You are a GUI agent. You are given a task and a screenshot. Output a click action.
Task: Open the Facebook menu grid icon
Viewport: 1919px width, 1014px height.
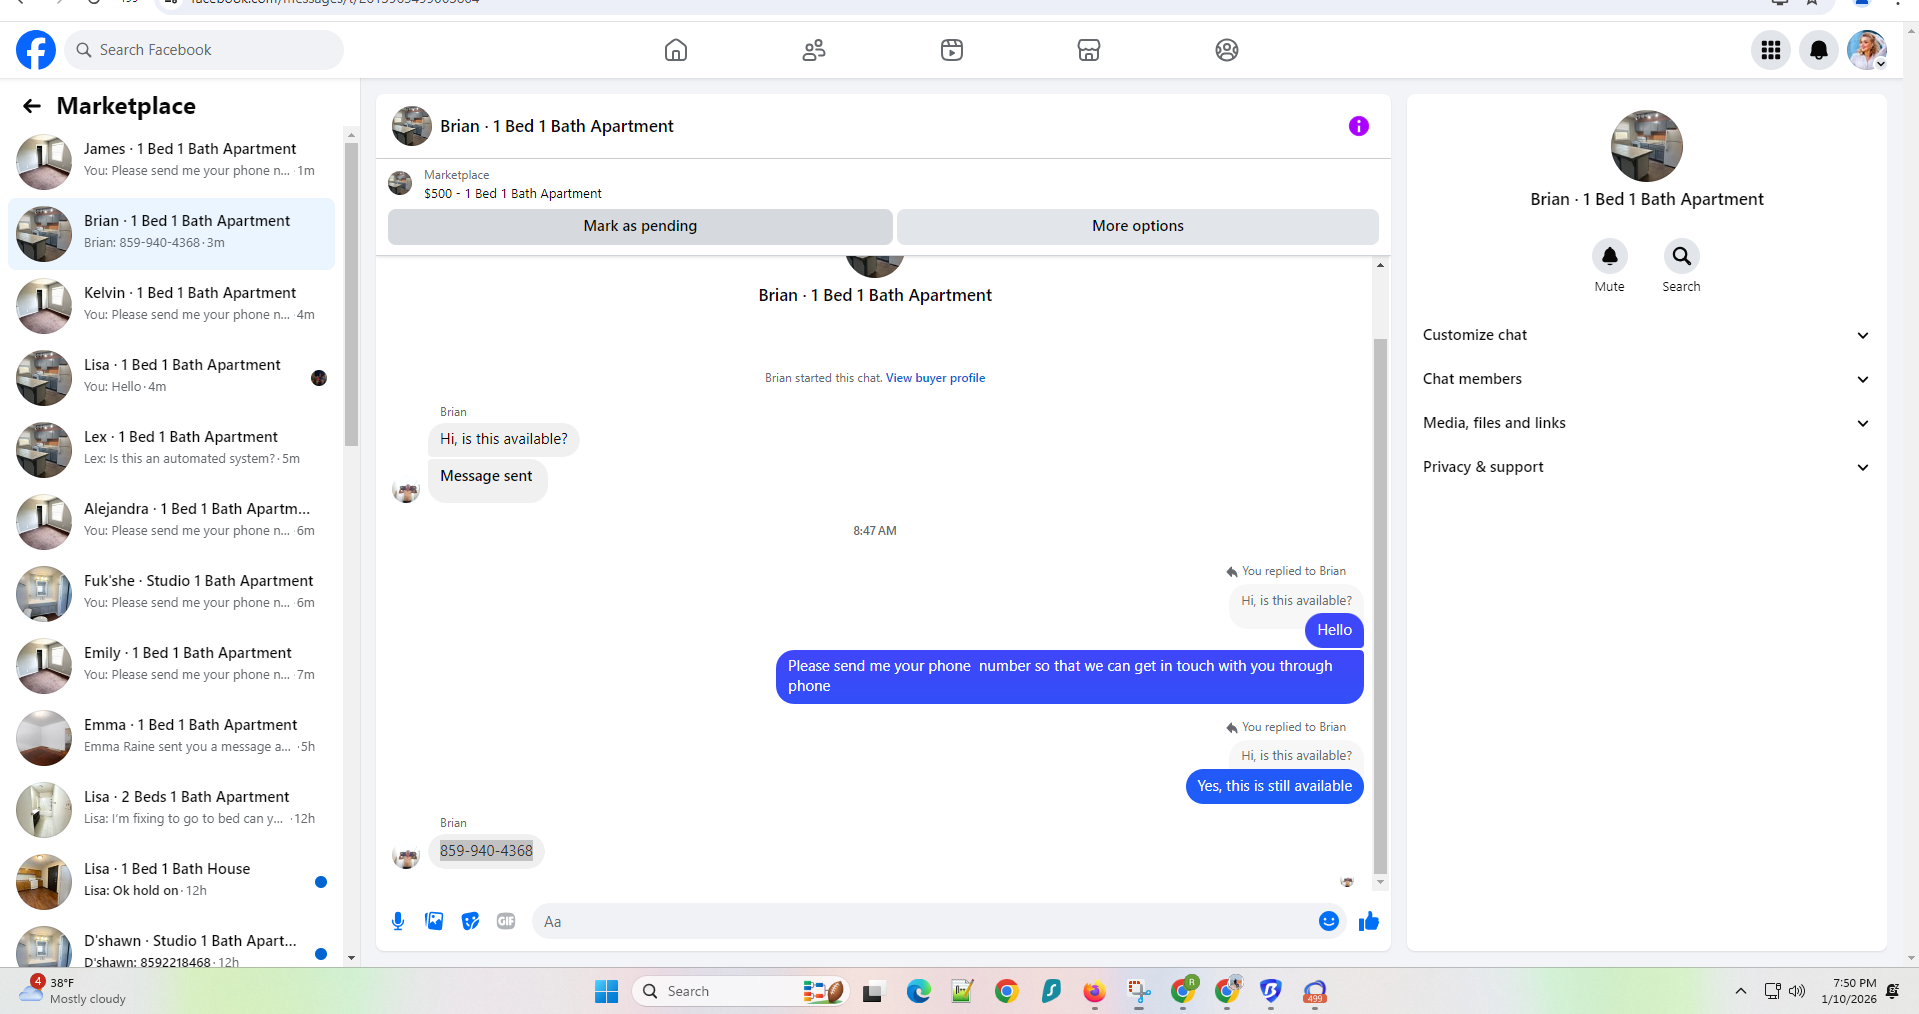1771,50
